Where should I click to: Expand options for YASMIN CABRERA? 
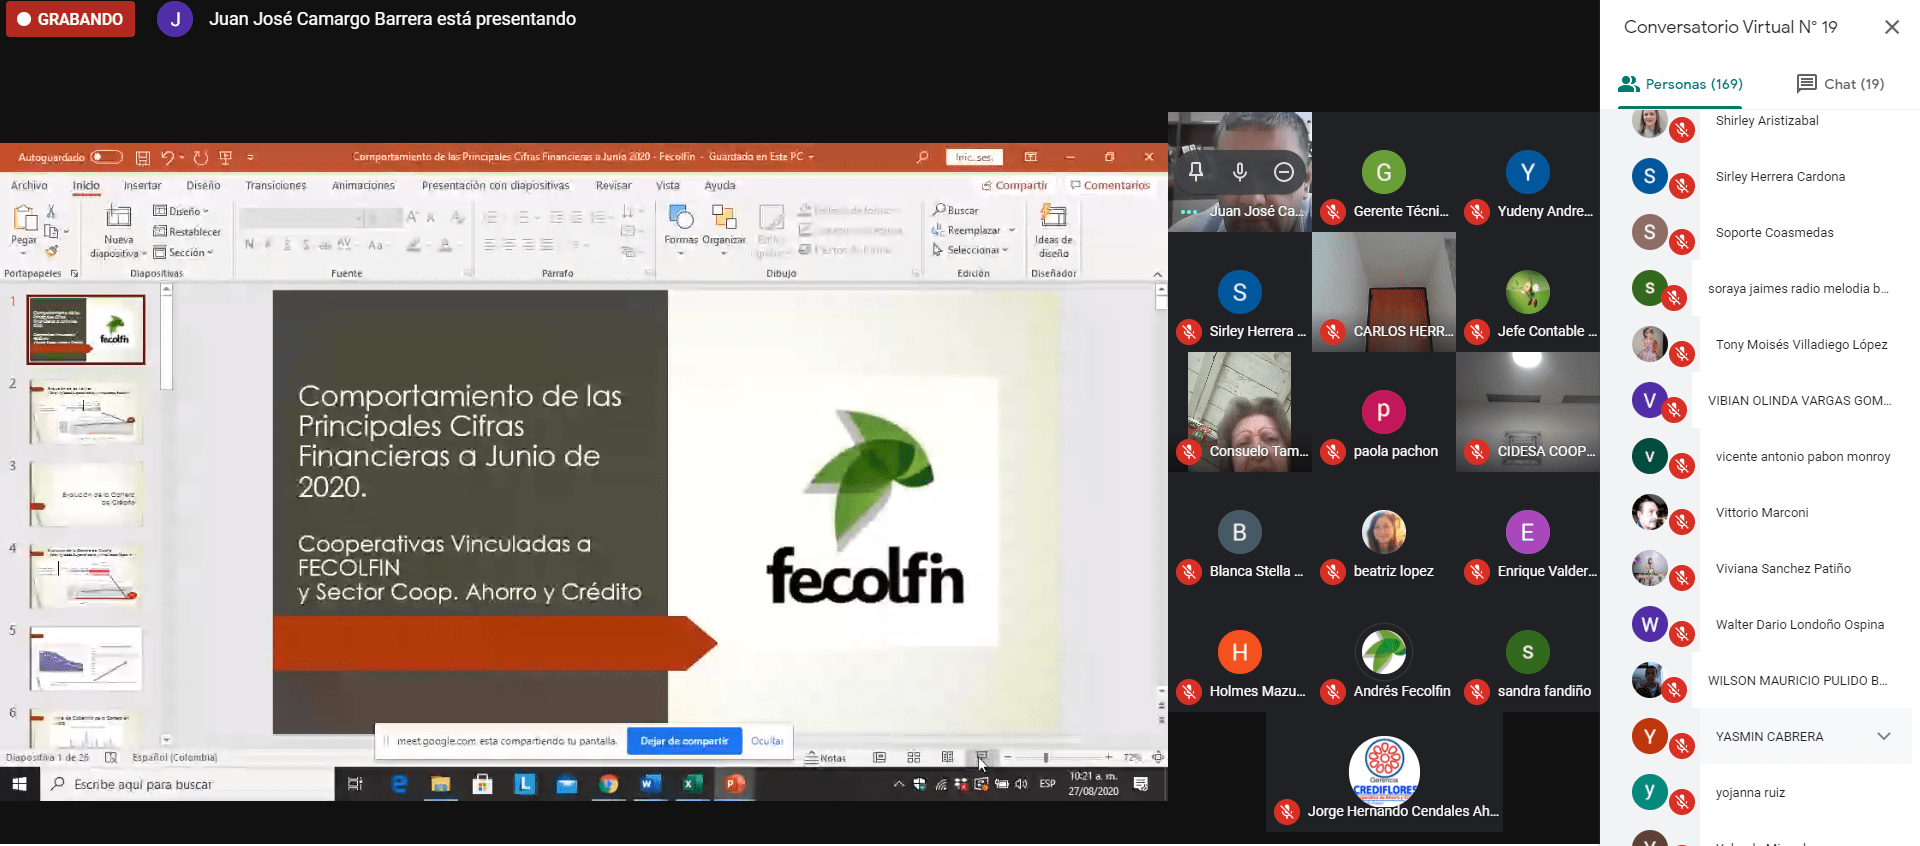[1884, 736]
